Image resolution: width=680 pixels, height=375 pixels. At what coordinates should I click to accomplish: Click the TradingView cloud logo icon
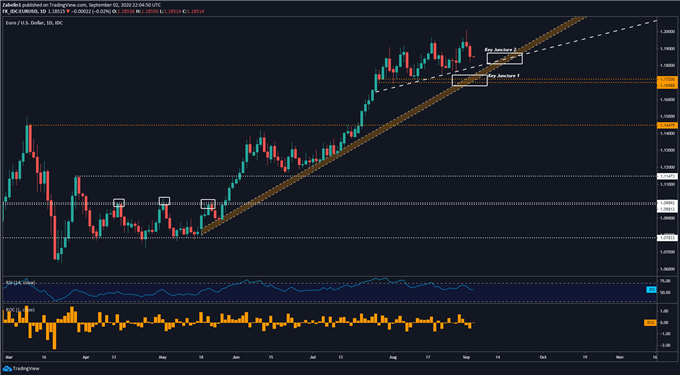(x=7, y=368)
